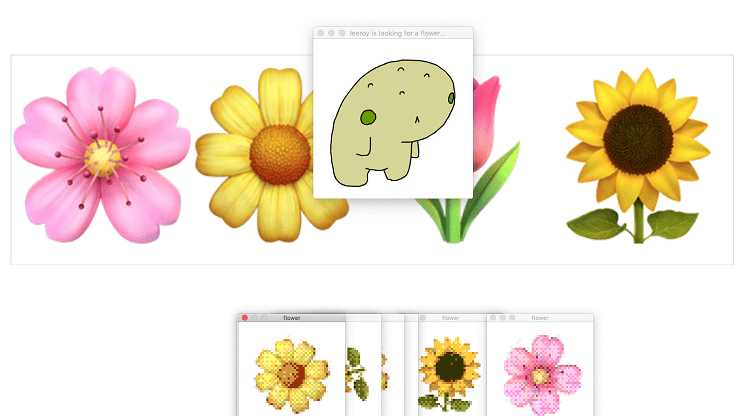Click the large pink cherry blossom flower
This screenshot has height=416, width=740.
click(102, 155)
